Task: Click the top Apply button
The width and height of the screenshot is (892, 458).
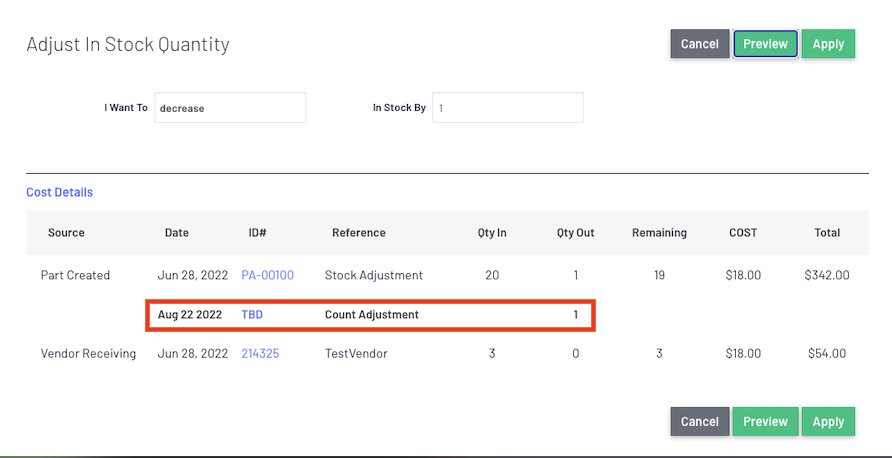Action: (x=828, y=44)
